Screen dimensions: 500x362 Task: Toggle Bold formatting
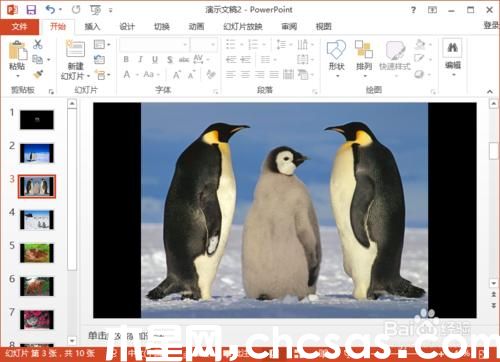126,59
